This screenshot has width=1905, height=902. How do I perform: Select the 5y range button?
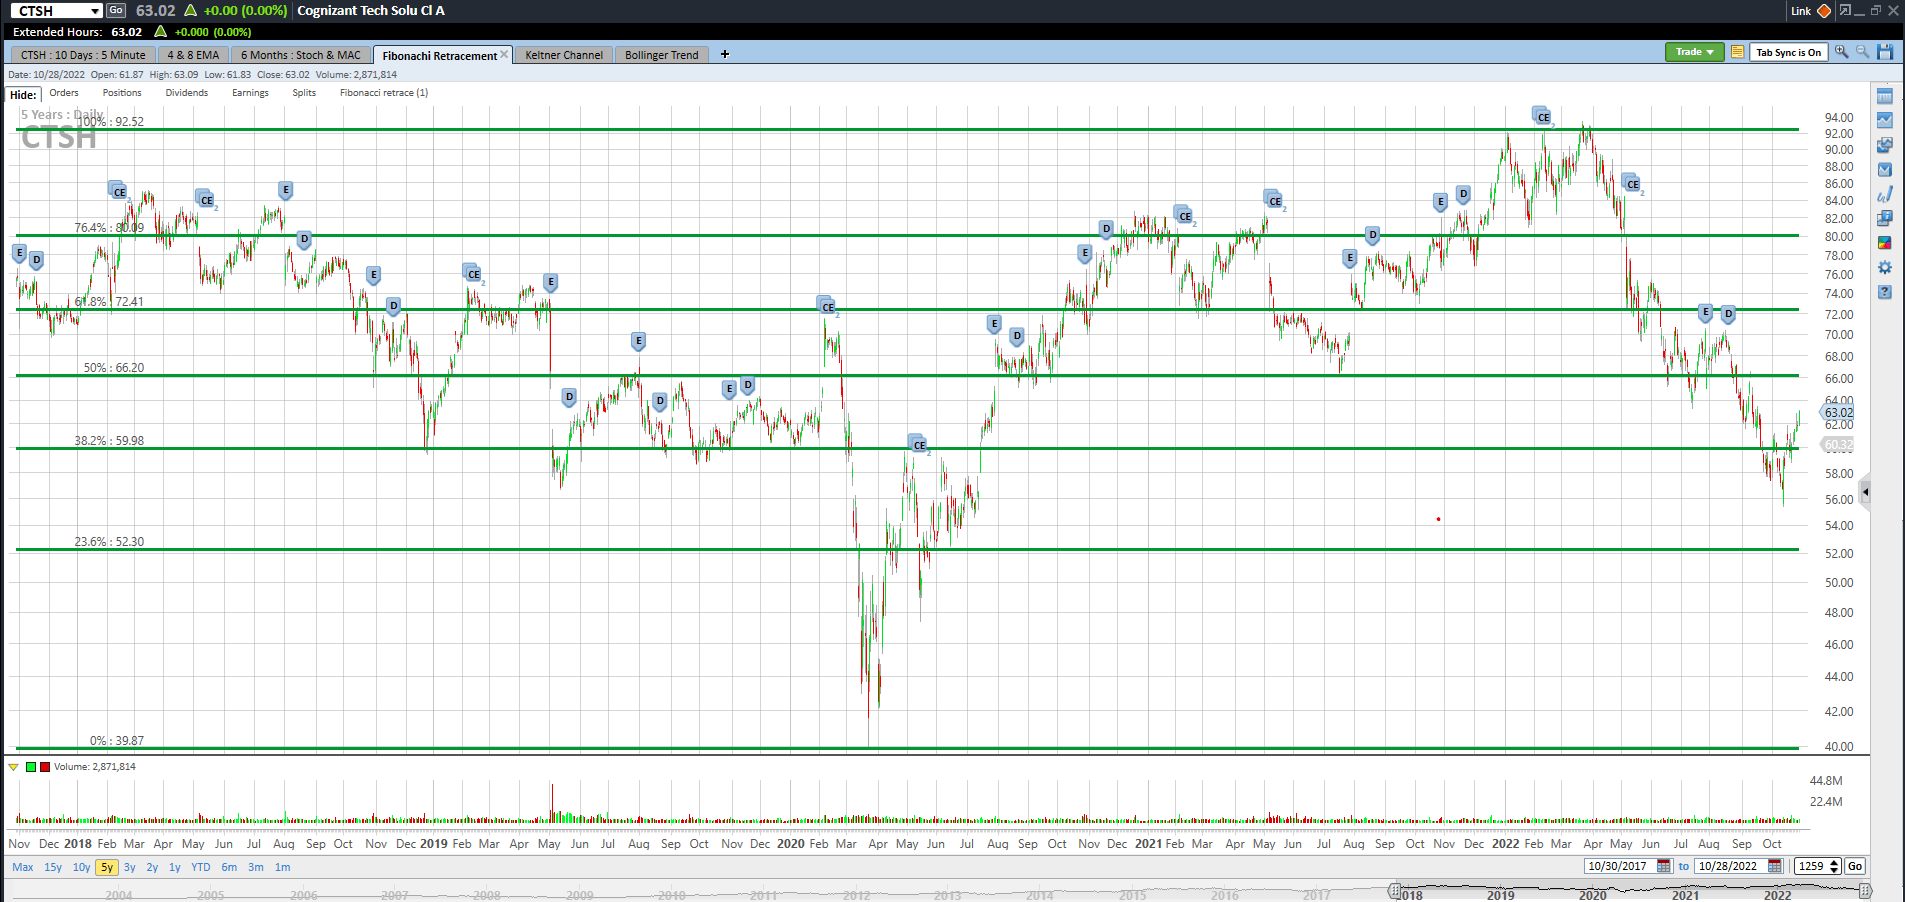click(106, 867)
